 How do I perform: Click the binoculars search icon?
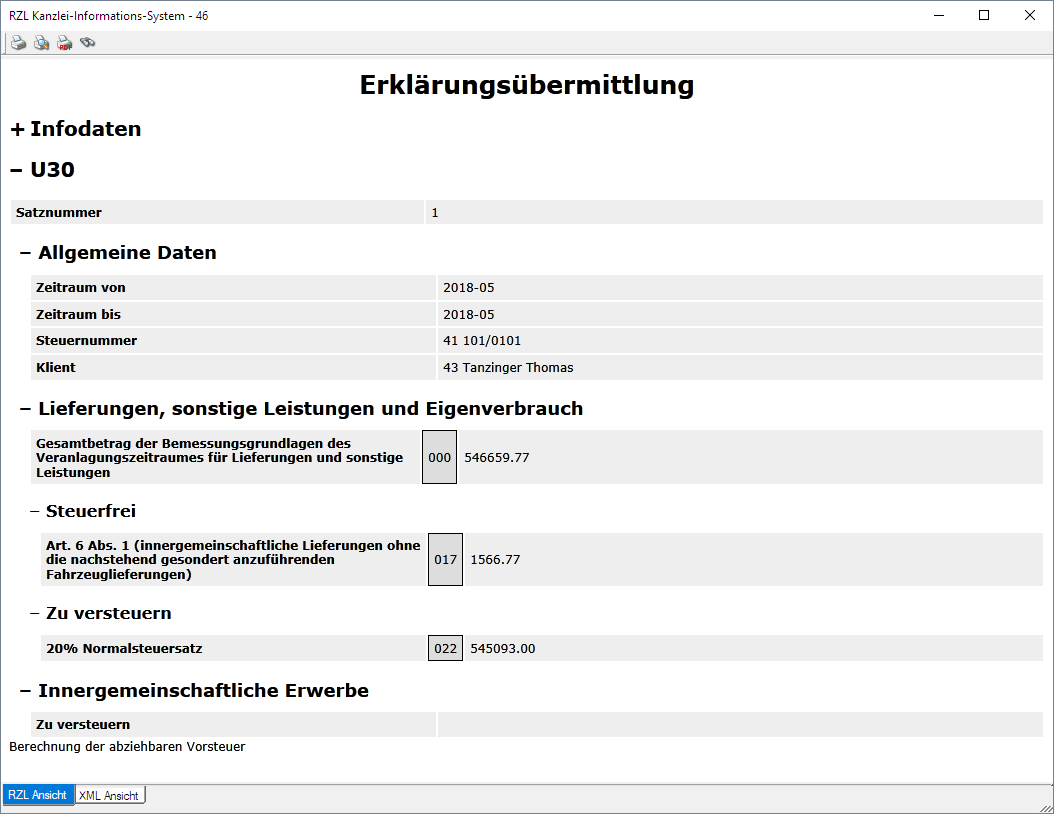88,43
